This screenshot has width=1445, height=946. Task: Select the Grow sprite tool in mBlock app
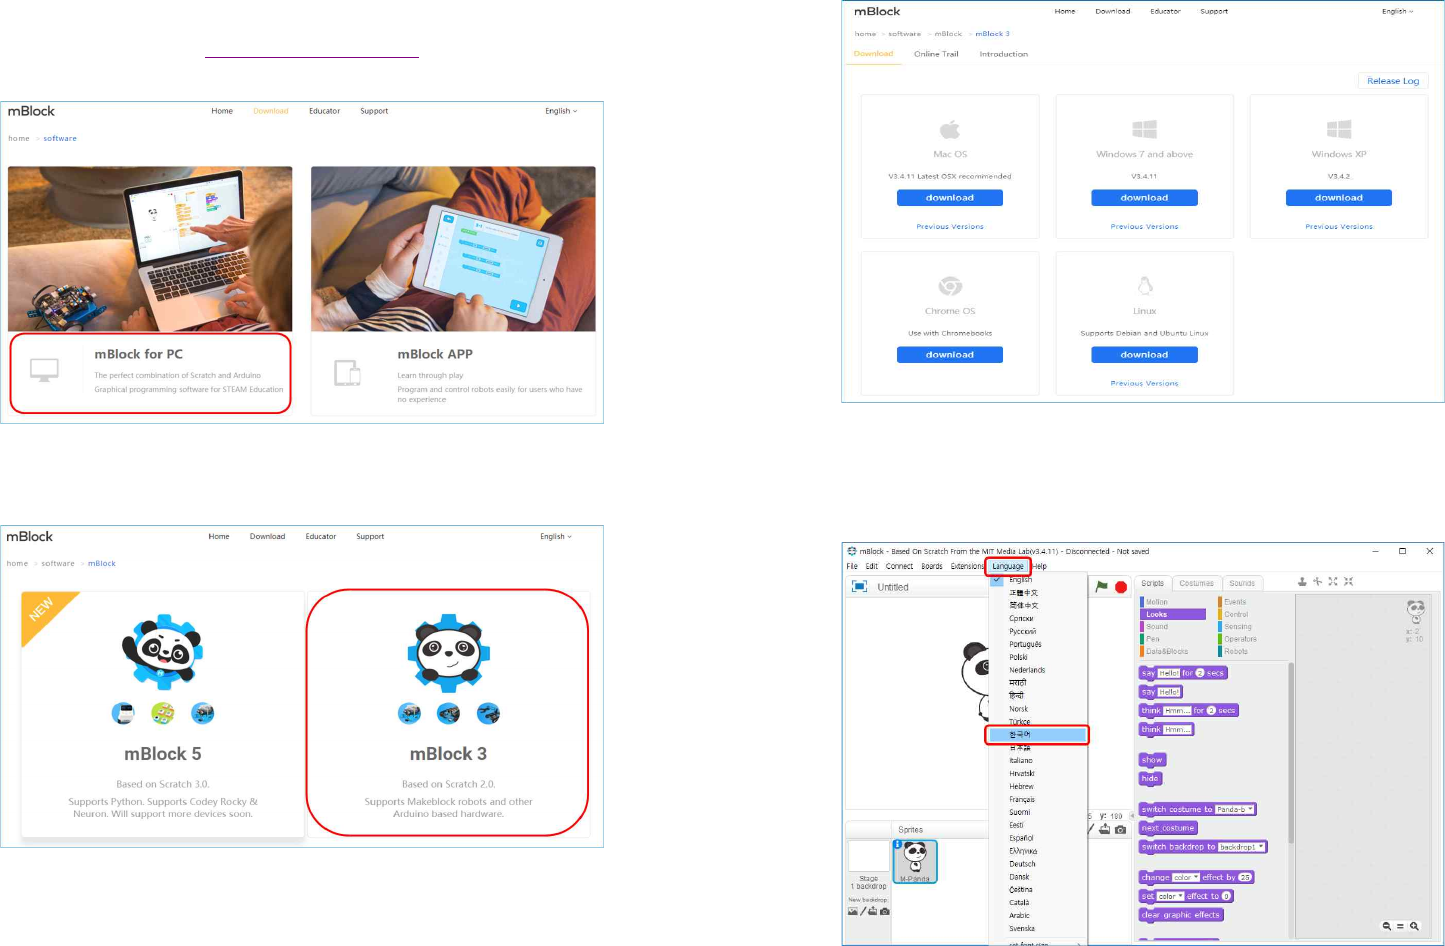tap(1333, 581)
